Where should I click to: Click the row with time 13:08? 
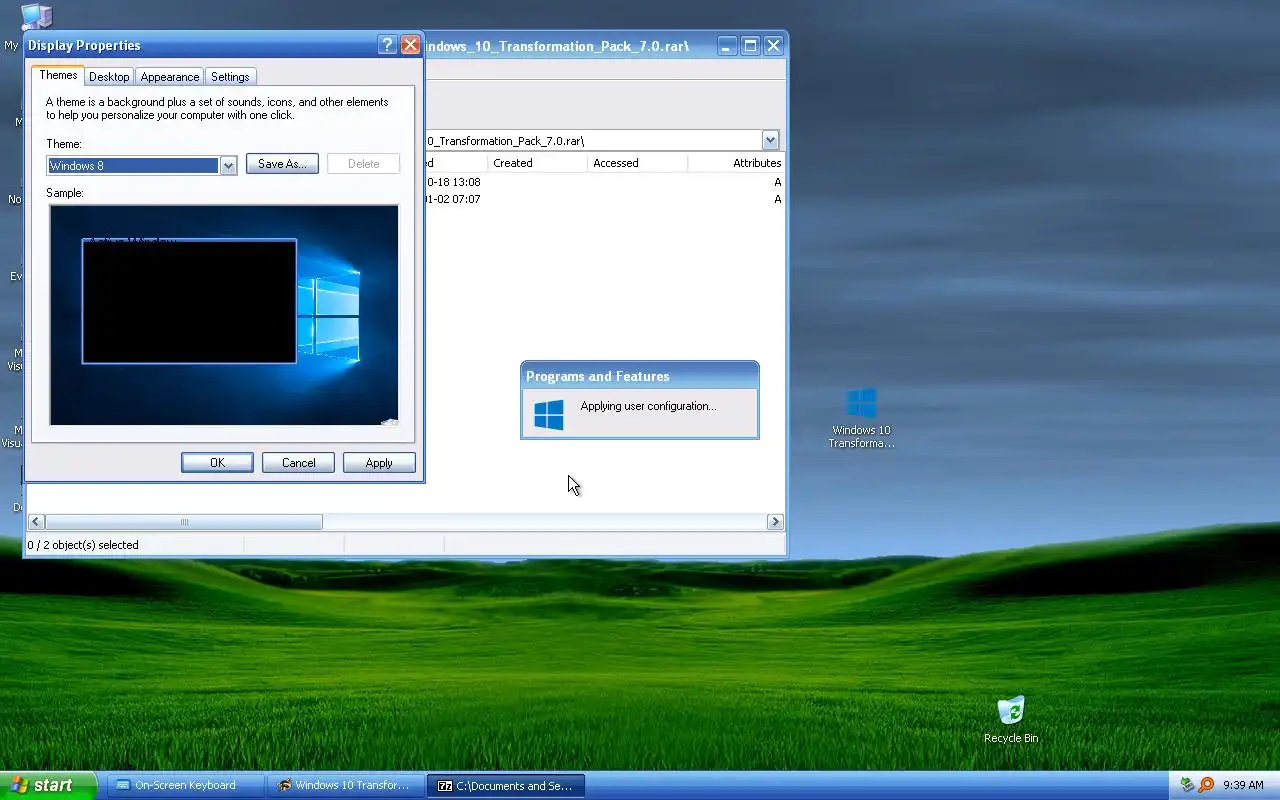[x=604, y=182]
